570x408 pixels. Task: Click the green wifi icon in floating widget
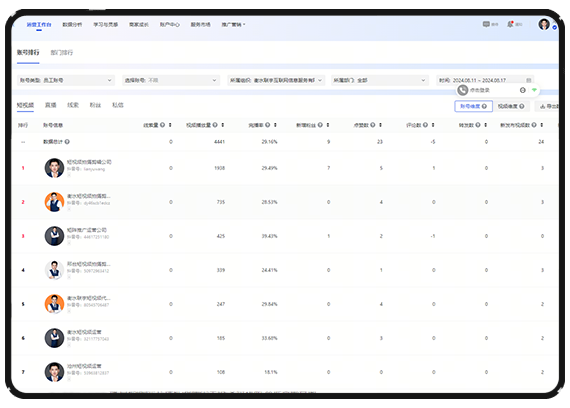click(x=534, y=90)
